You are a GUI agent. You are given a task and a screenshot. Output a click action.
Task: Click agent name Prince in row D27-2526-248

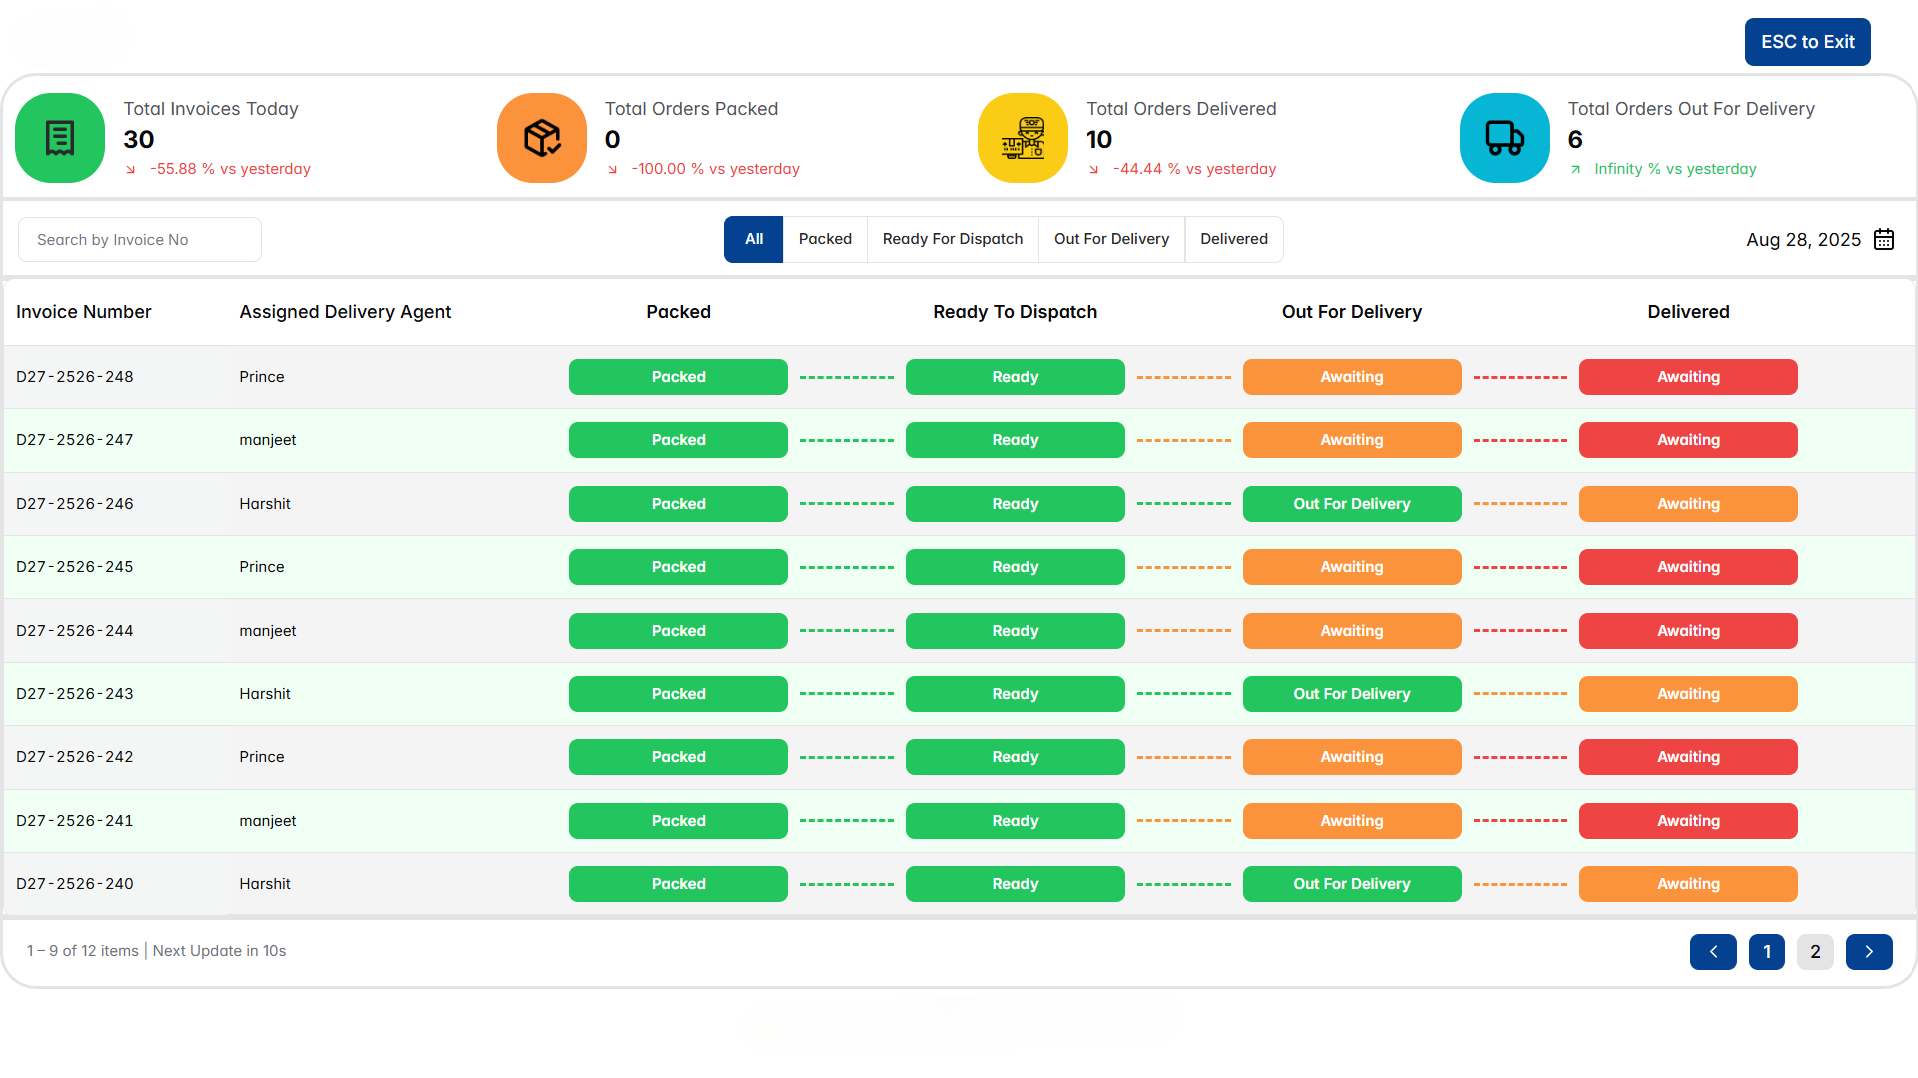[262, 377]
